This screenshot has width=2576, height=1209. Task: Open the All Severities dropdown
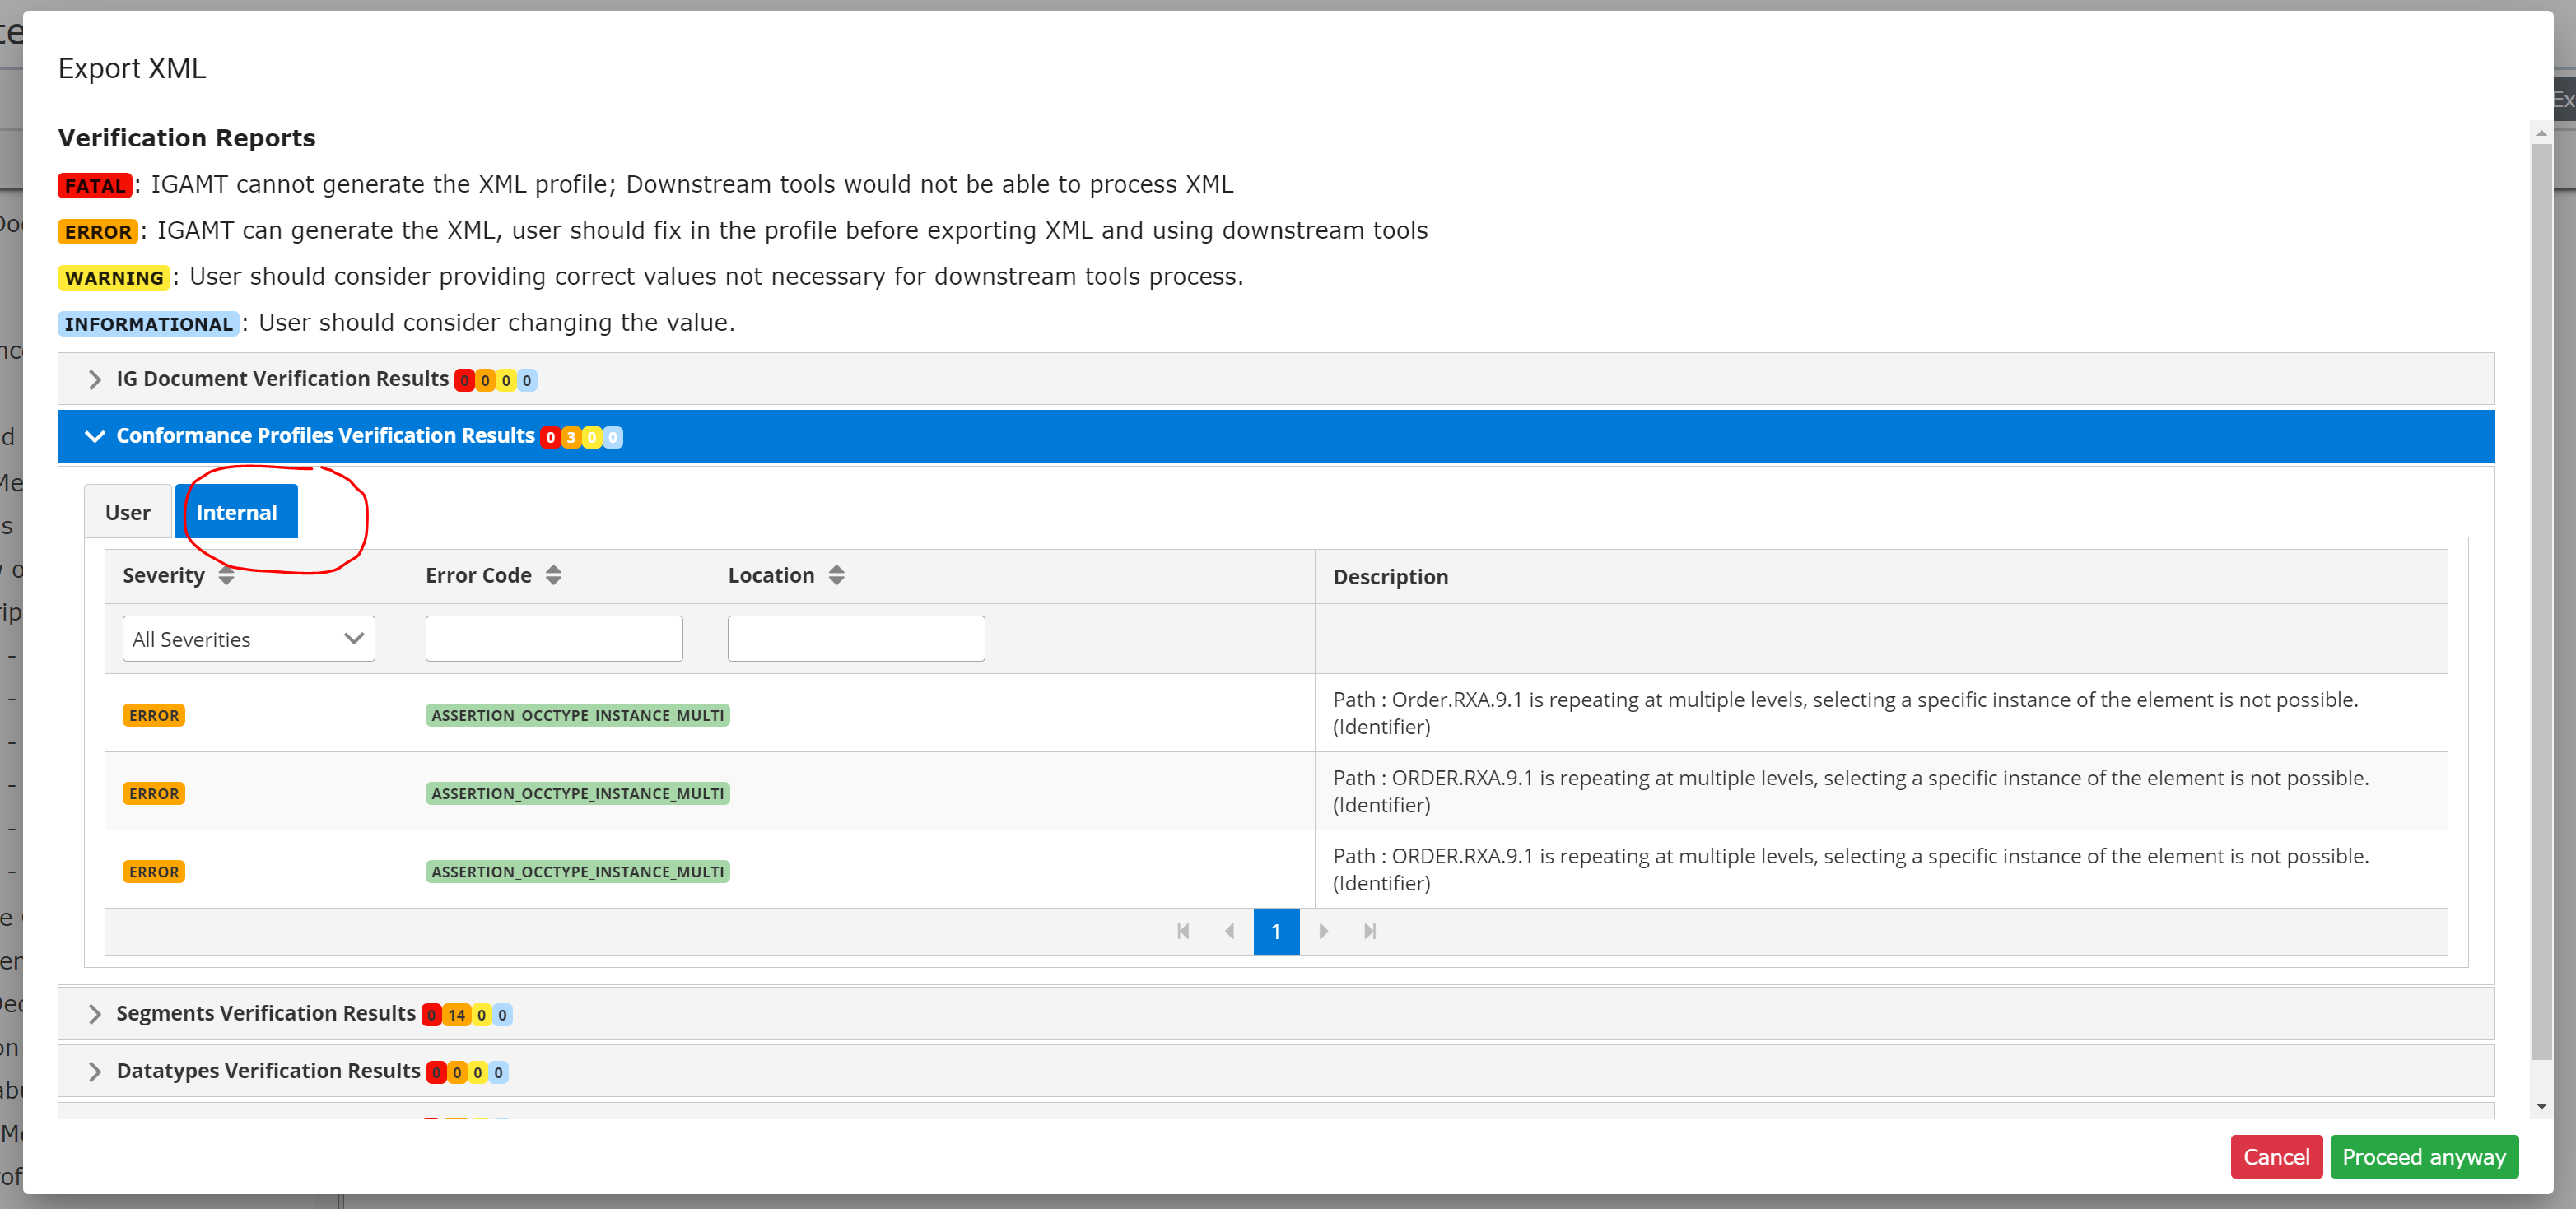(x=248, y=638)
